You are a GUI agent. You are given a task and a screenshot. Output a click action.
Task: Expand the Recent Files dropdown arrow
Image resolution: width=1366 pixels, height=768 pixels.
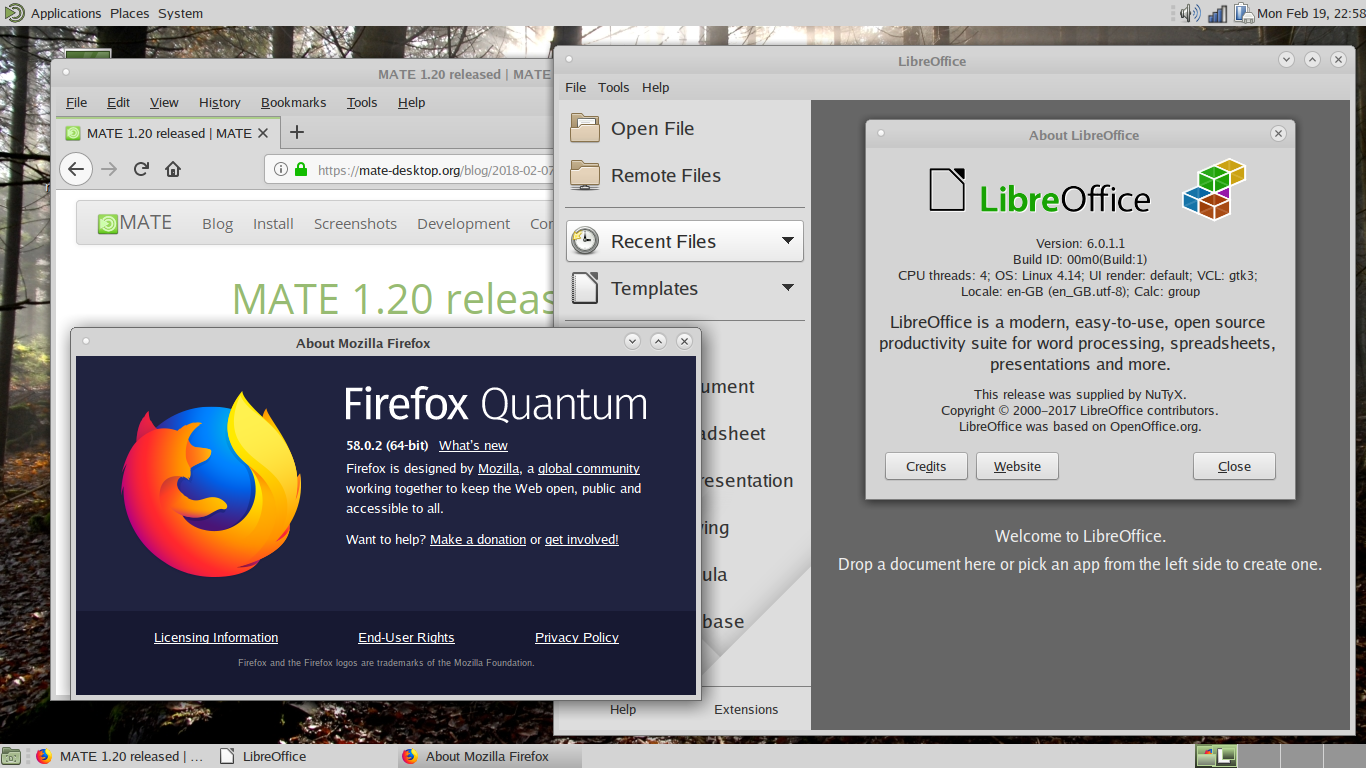point(788,241)
